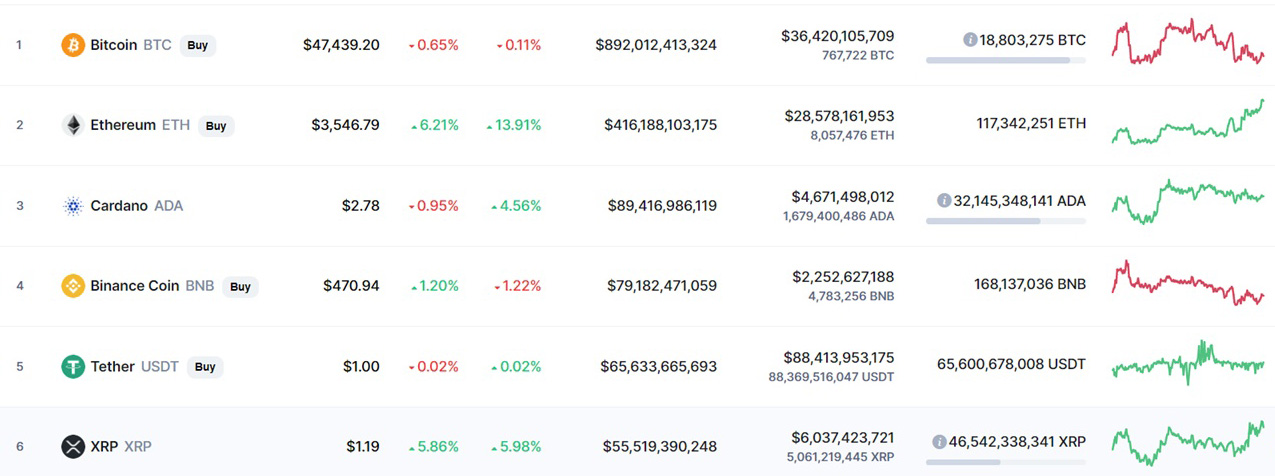Click the Tether logo icon

(x=73, y=366)
